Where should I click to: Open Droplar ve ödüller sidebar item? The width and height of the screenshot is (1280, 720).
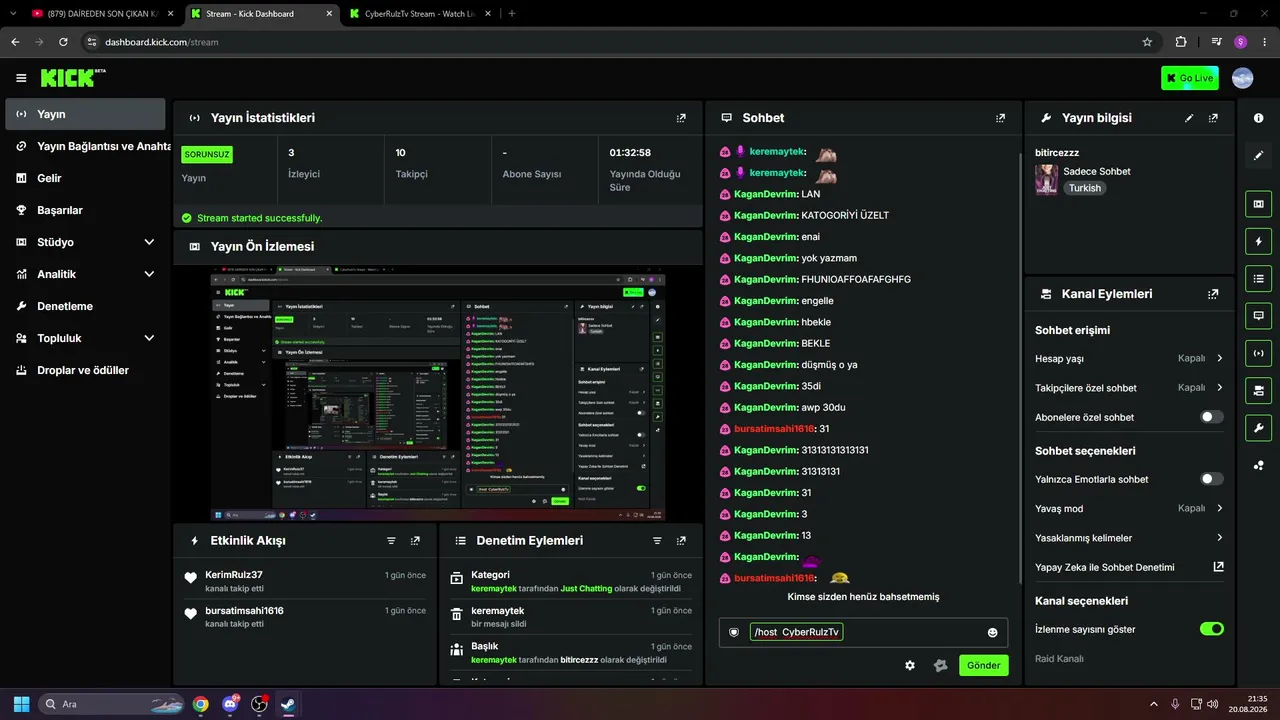85,370
